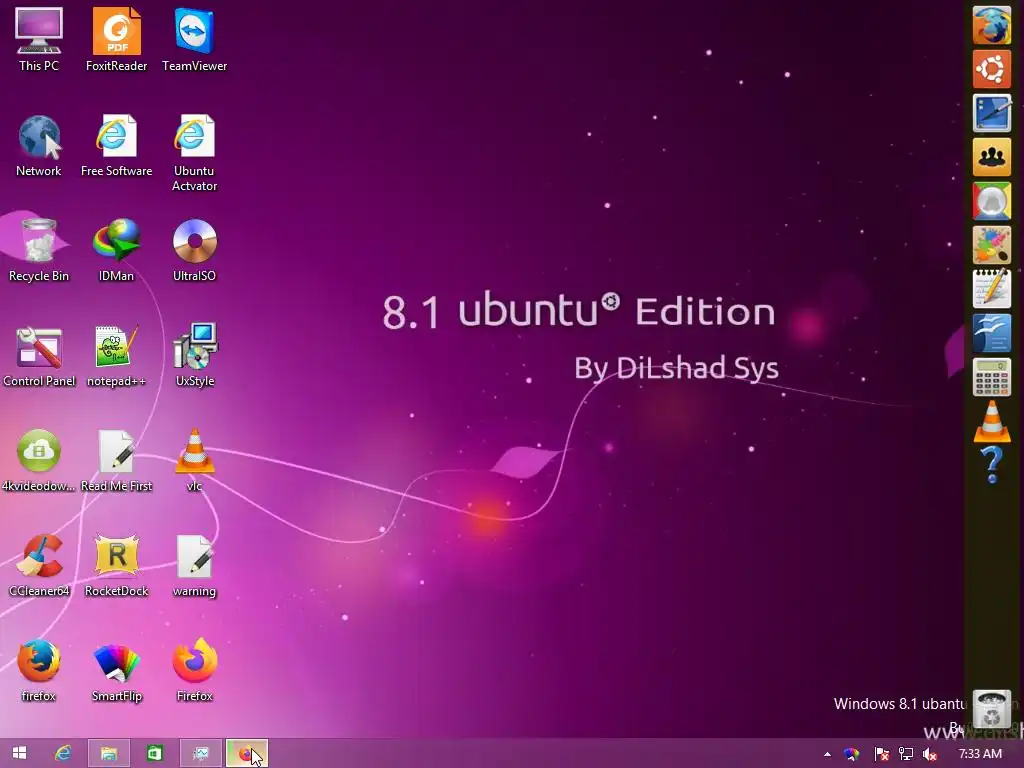The image size is (1024, 768).
Task: Launch the OpenOffice seagull dock icon
Action: (x=991, y=332)
